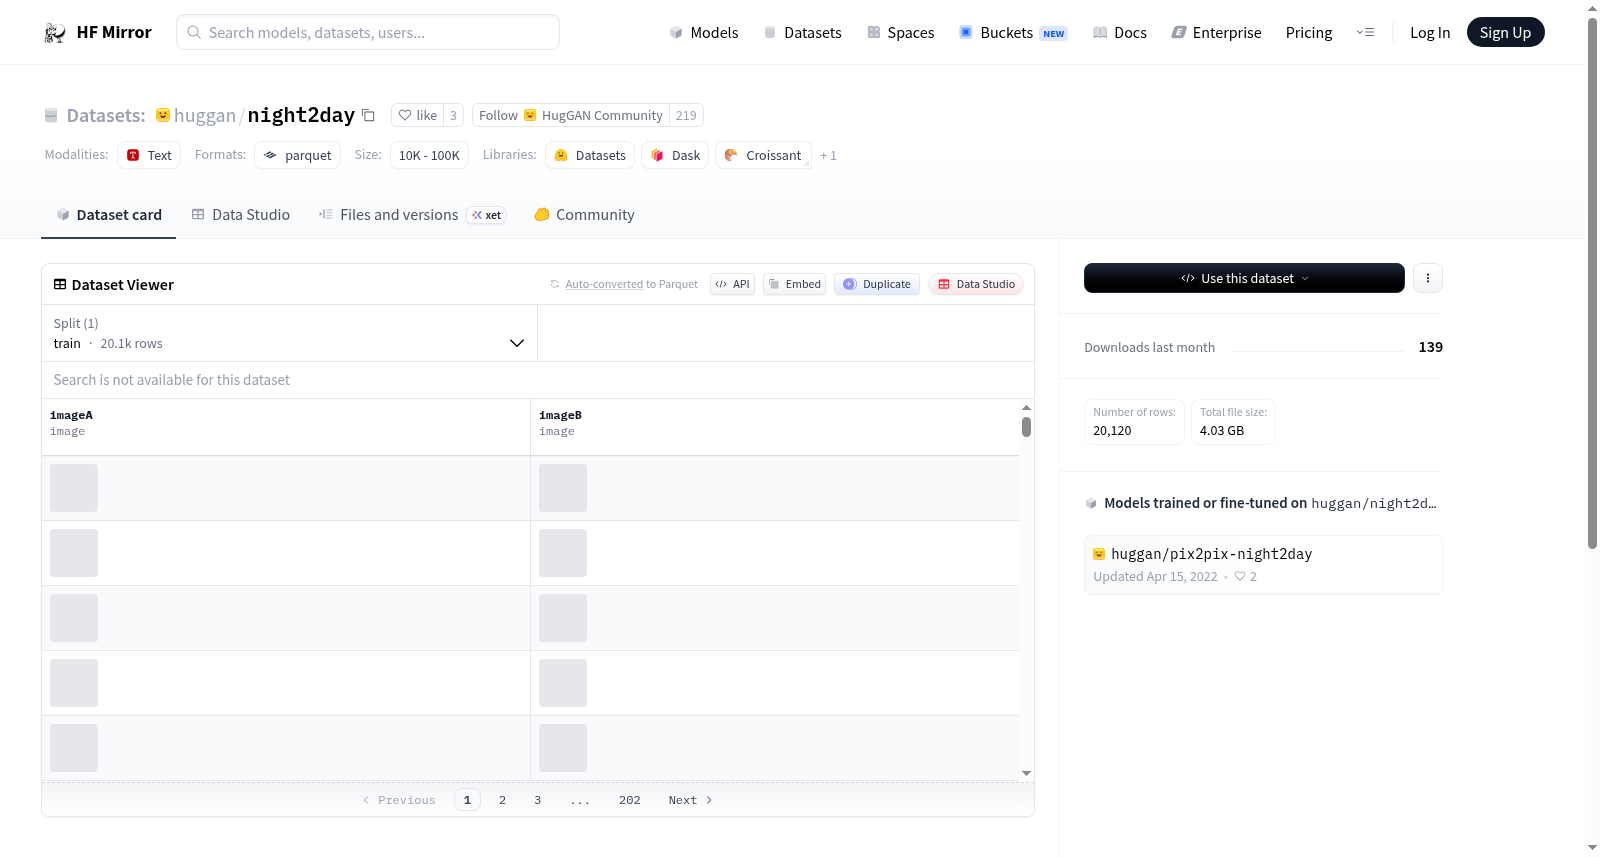Click the Duplicate button

coord(877,284)
